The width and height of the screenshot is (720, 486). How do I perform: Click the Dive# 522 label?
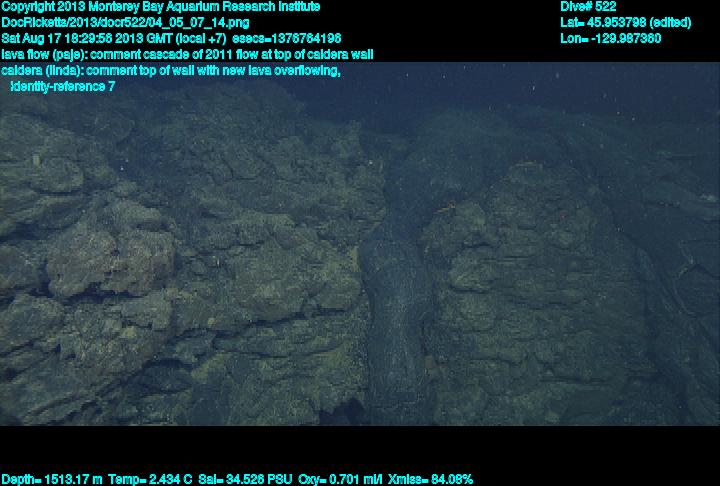588,7
